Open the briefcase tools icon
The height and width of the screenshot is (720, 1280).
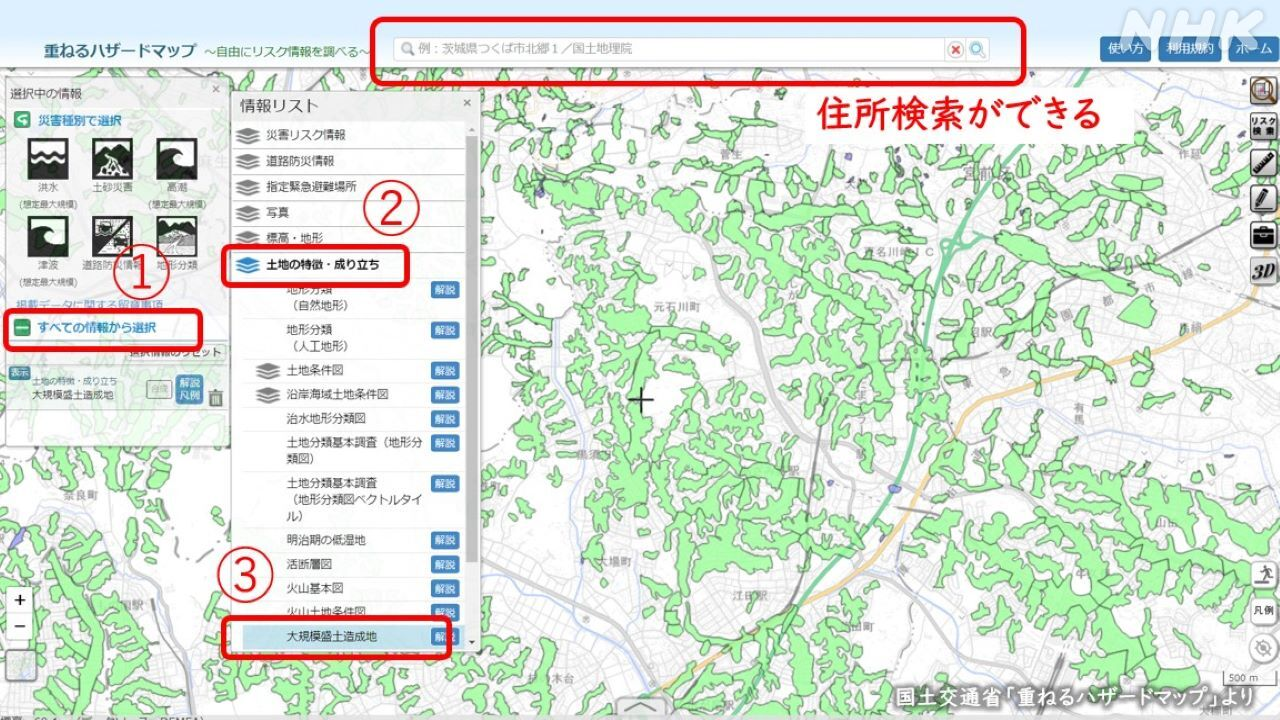tap(1264, 235)
